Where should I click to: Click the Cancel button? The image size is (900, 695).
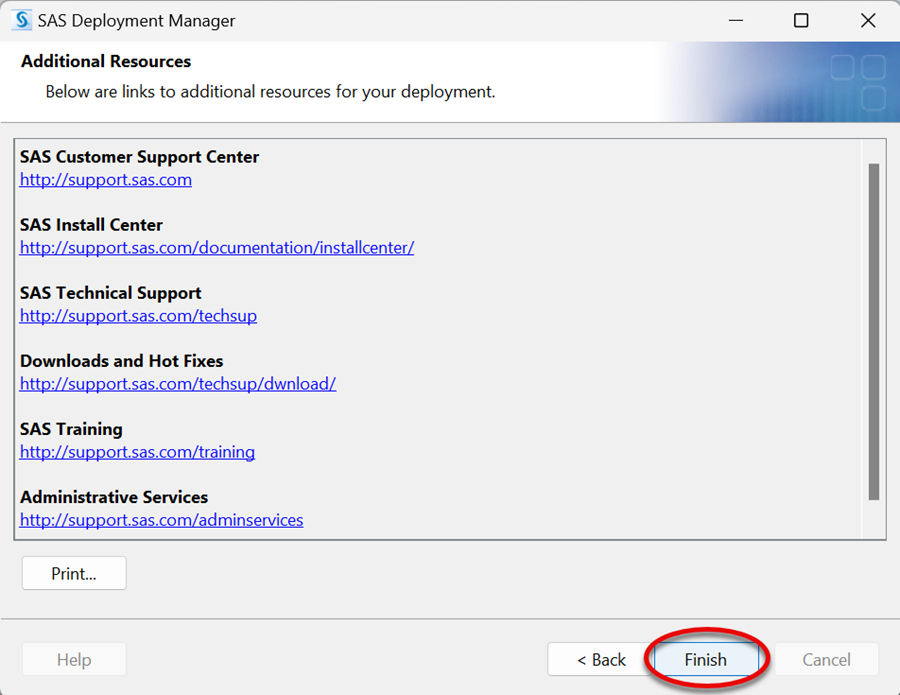(x=827, y=659)
